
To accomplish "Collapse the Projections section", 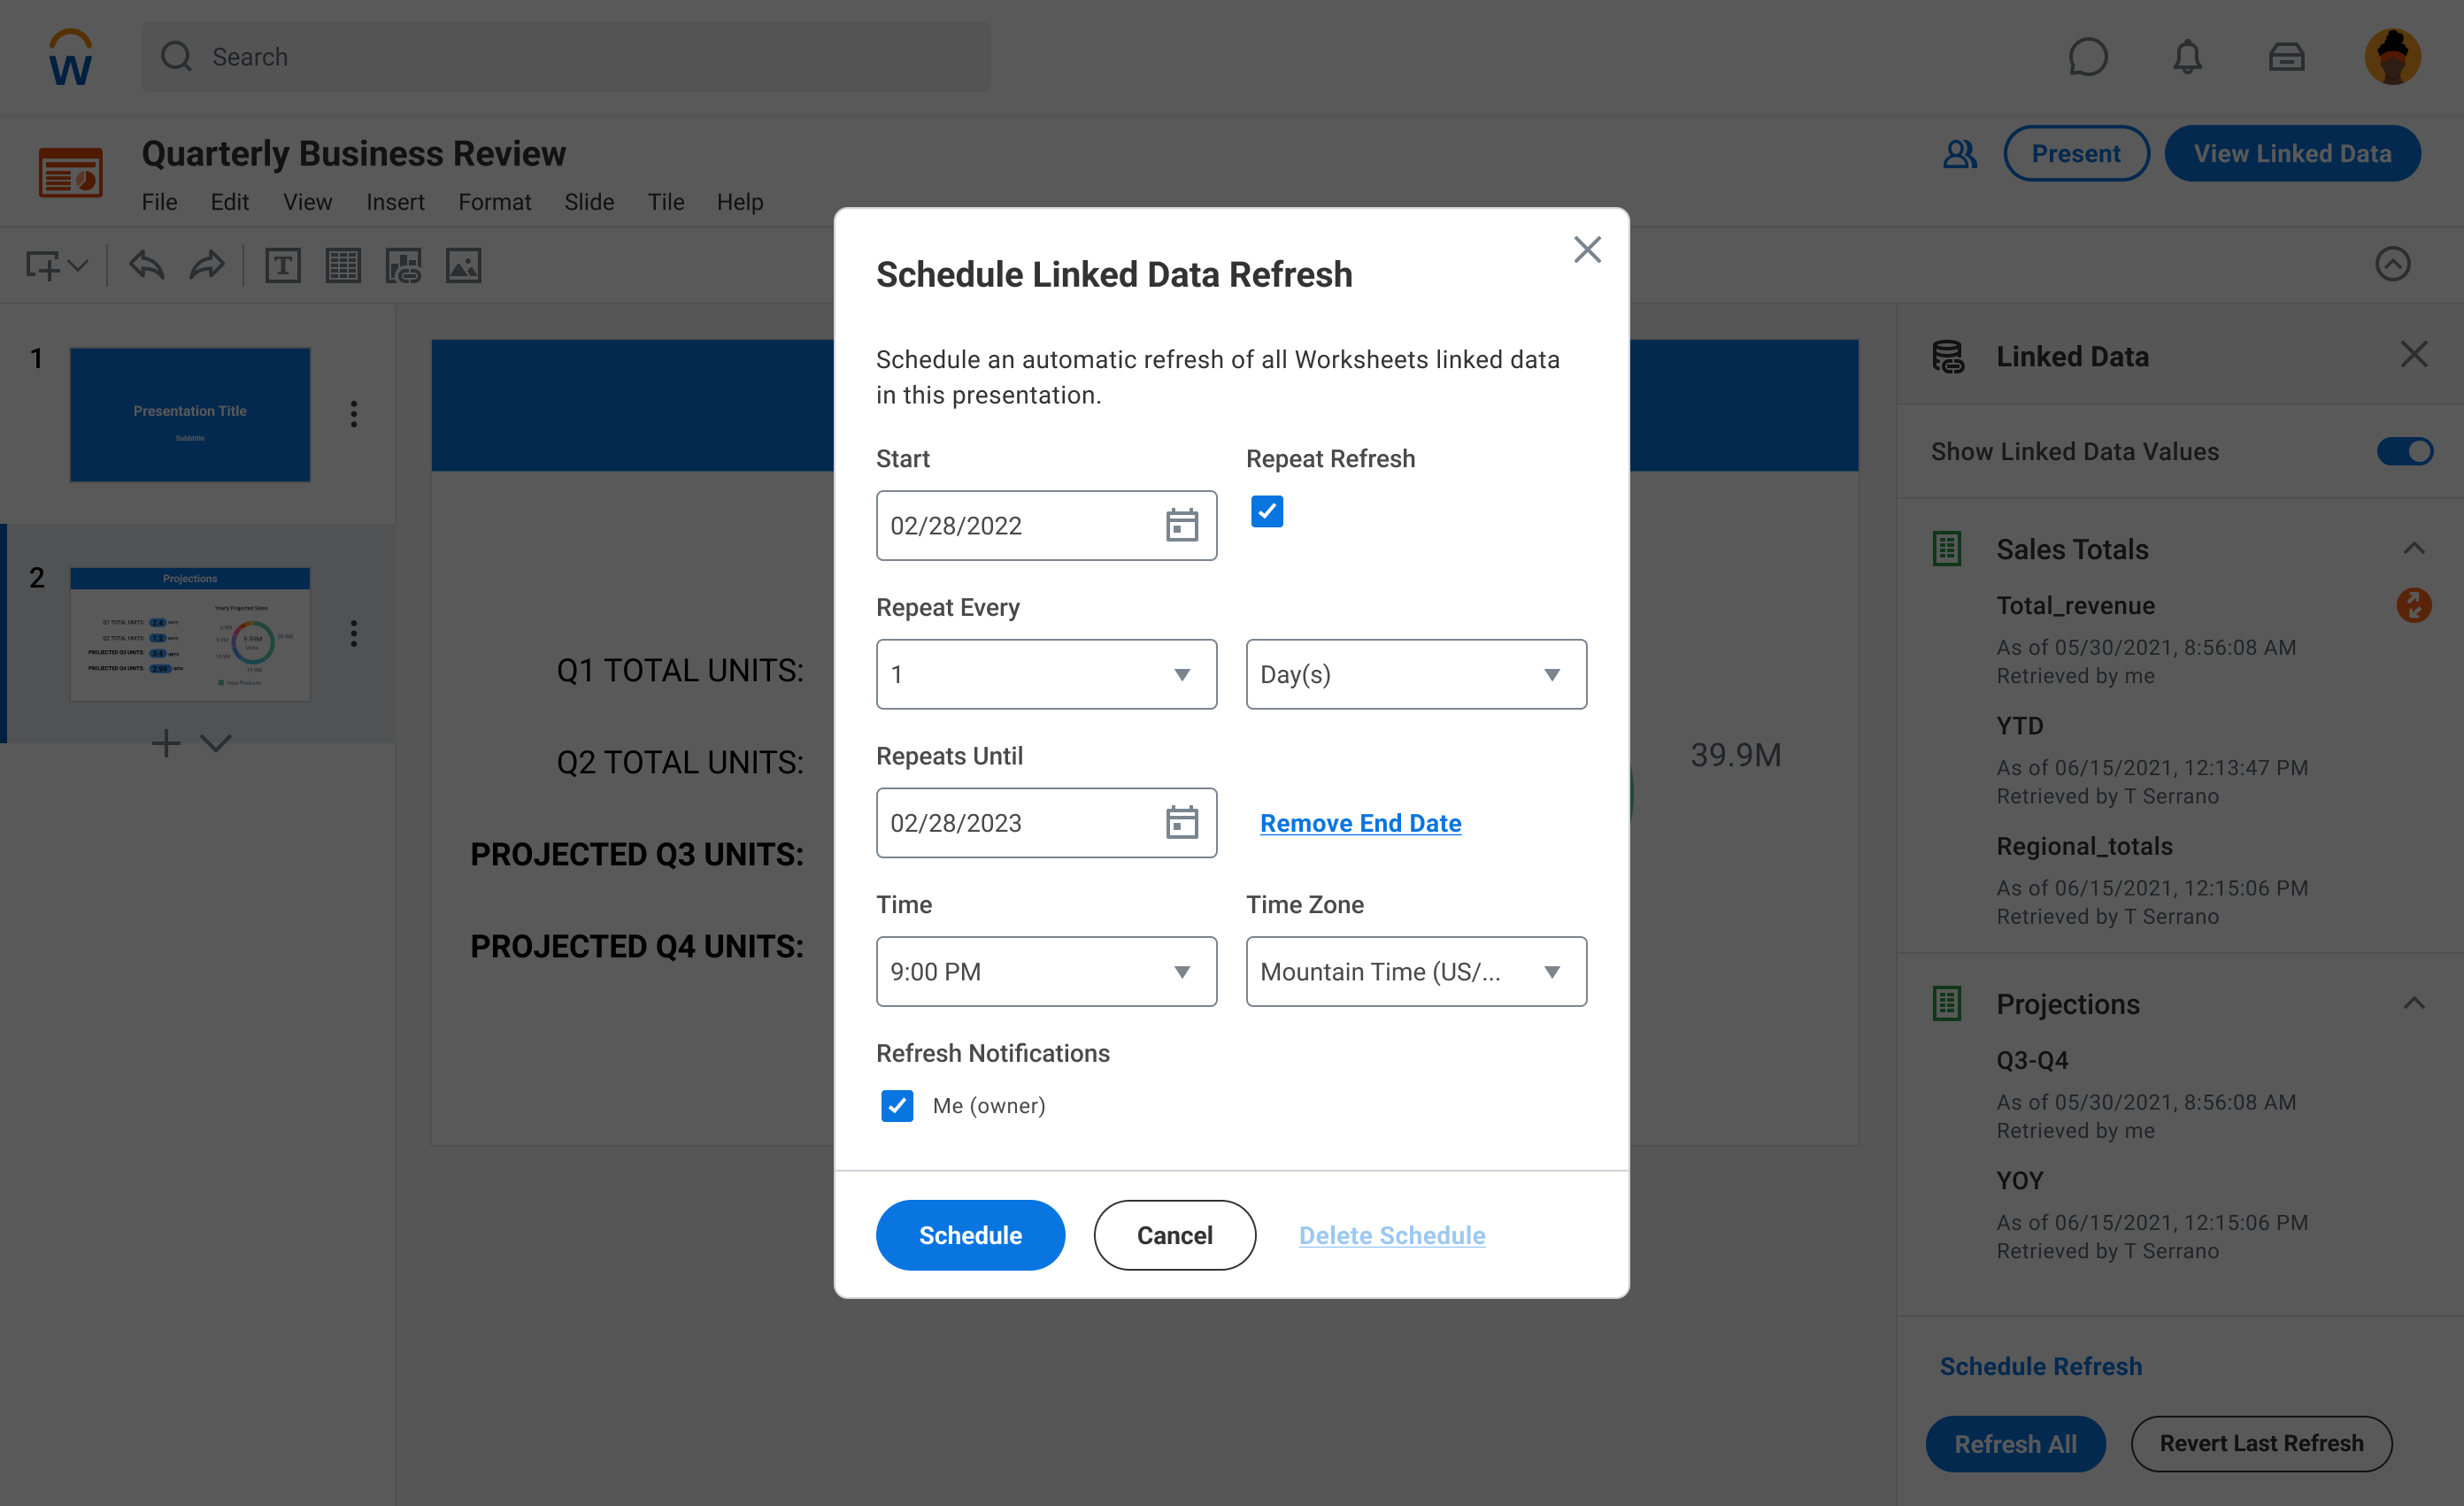I will pyautogui.click(x=2413, y=1003).
